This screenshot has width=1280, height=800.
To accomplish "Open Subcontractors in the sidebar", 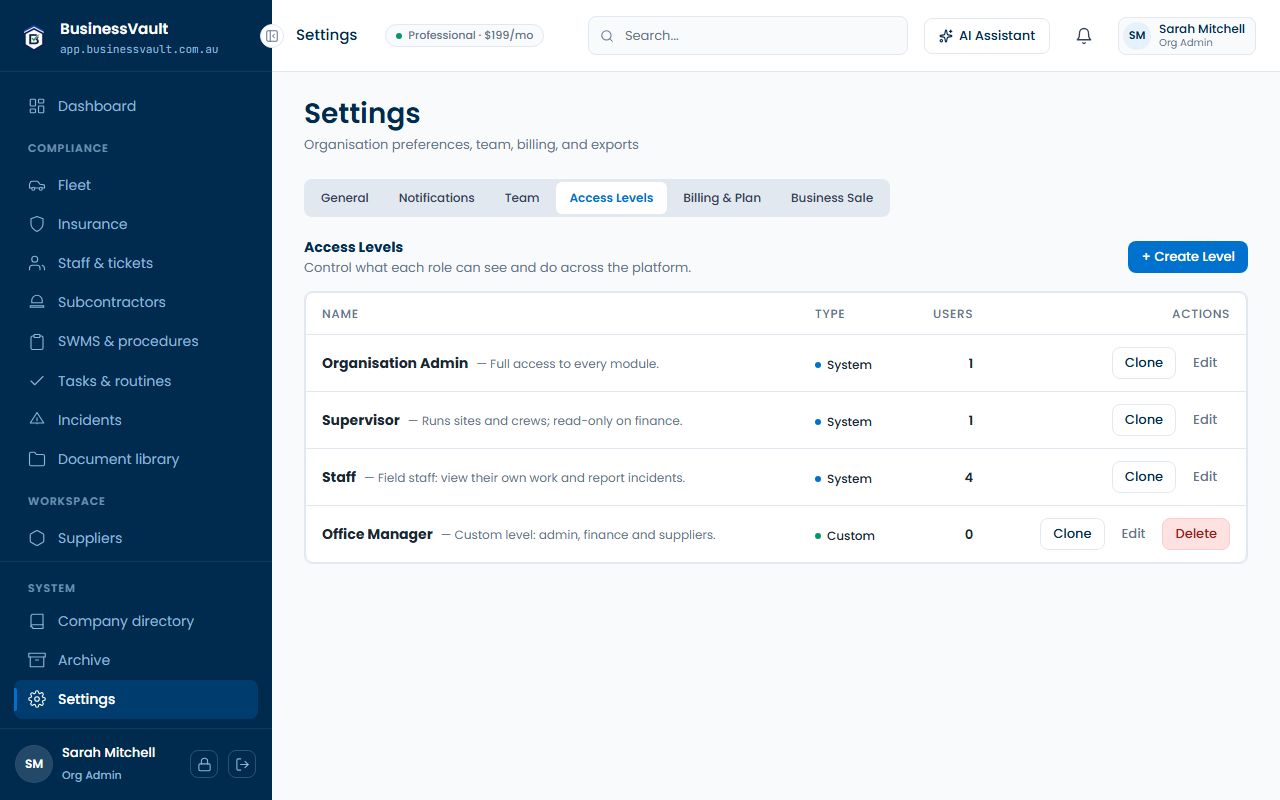I will 136,302.
